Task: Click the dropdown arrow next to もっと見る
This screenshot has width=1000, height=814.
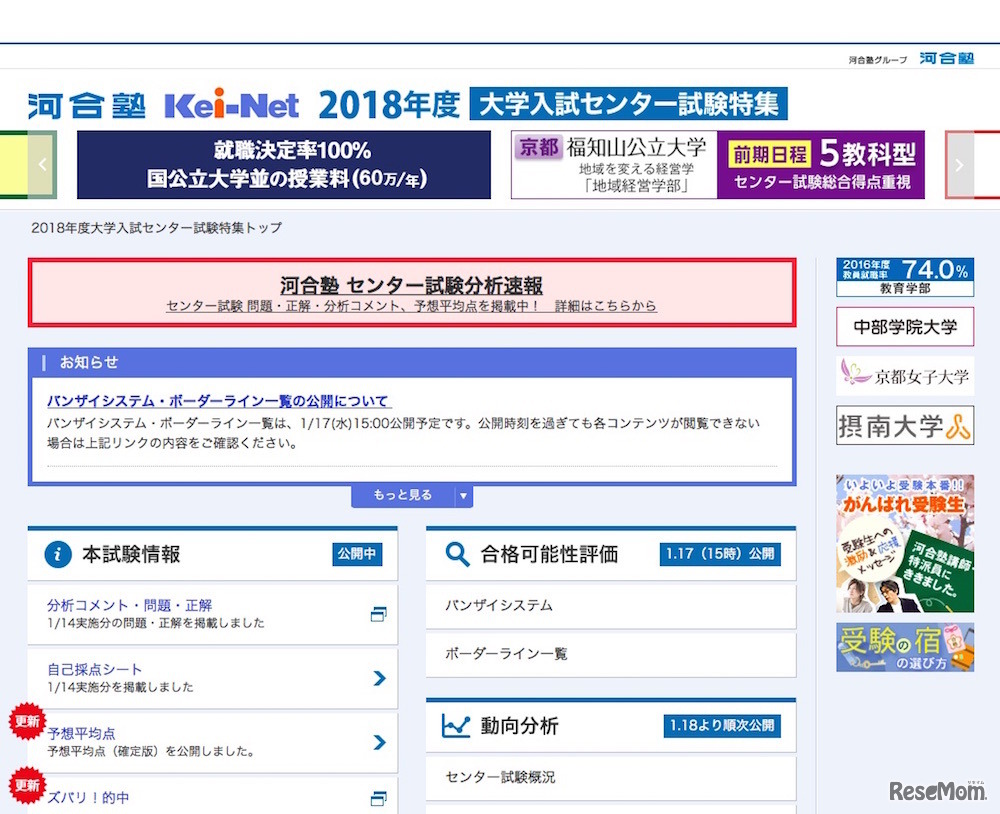Action: point(464,496)
